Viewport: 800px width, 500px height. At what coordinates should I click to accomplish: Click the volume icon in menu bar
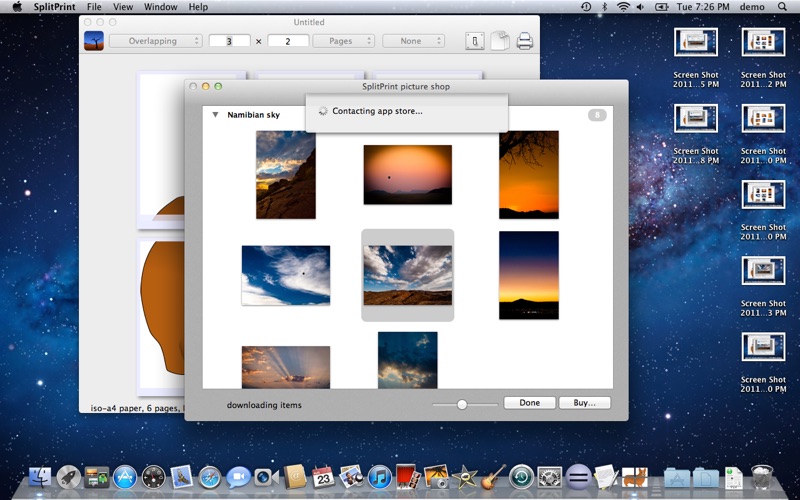click(640, 7)
